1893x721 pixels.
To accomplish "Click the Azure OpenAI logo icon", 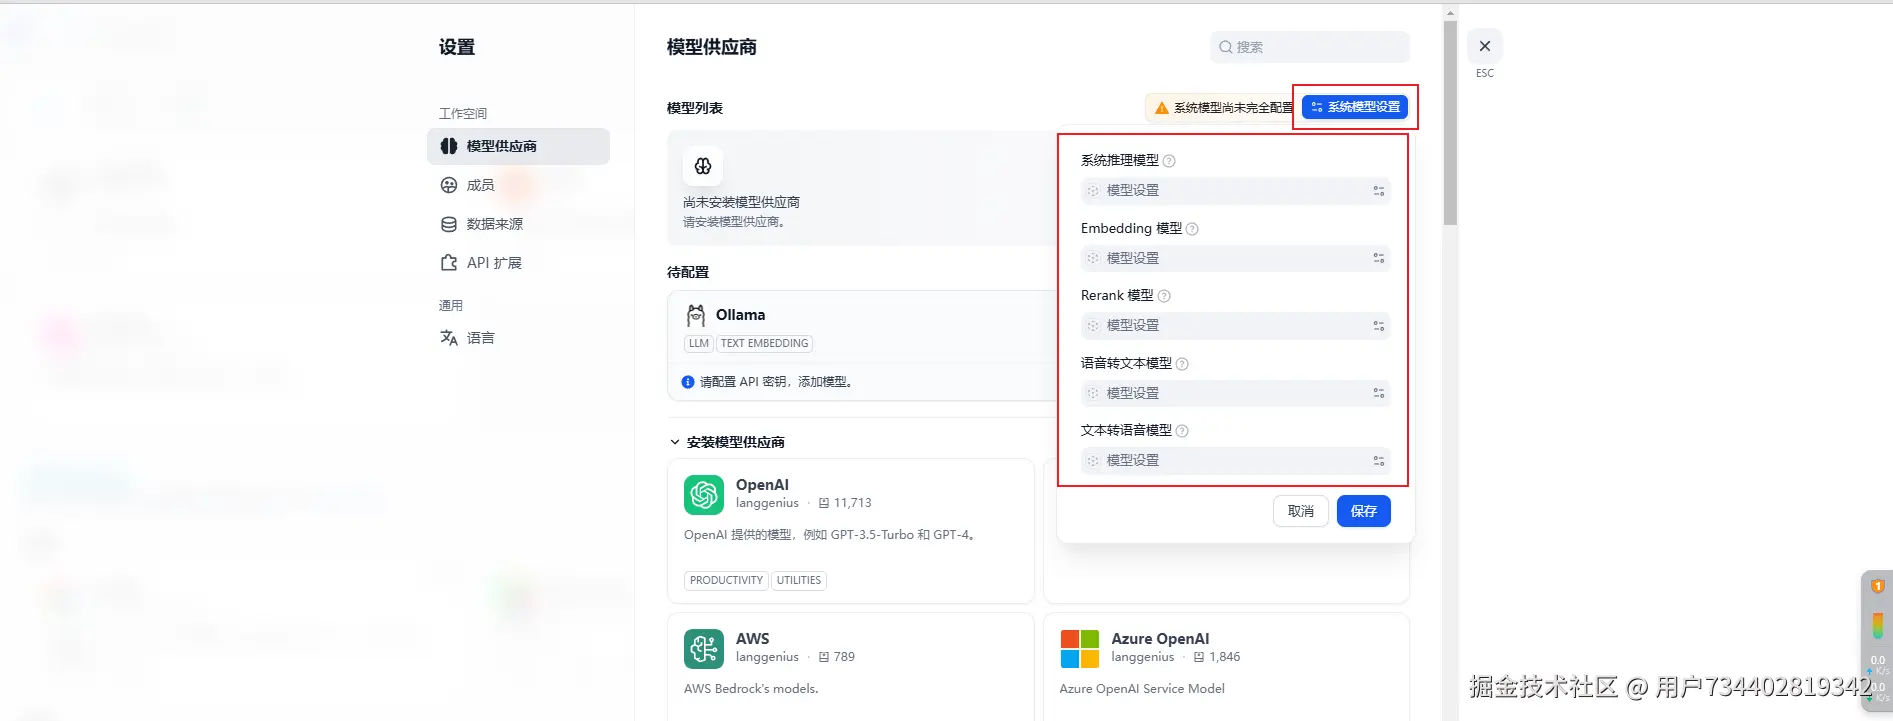I will (x=1080, y=649).
